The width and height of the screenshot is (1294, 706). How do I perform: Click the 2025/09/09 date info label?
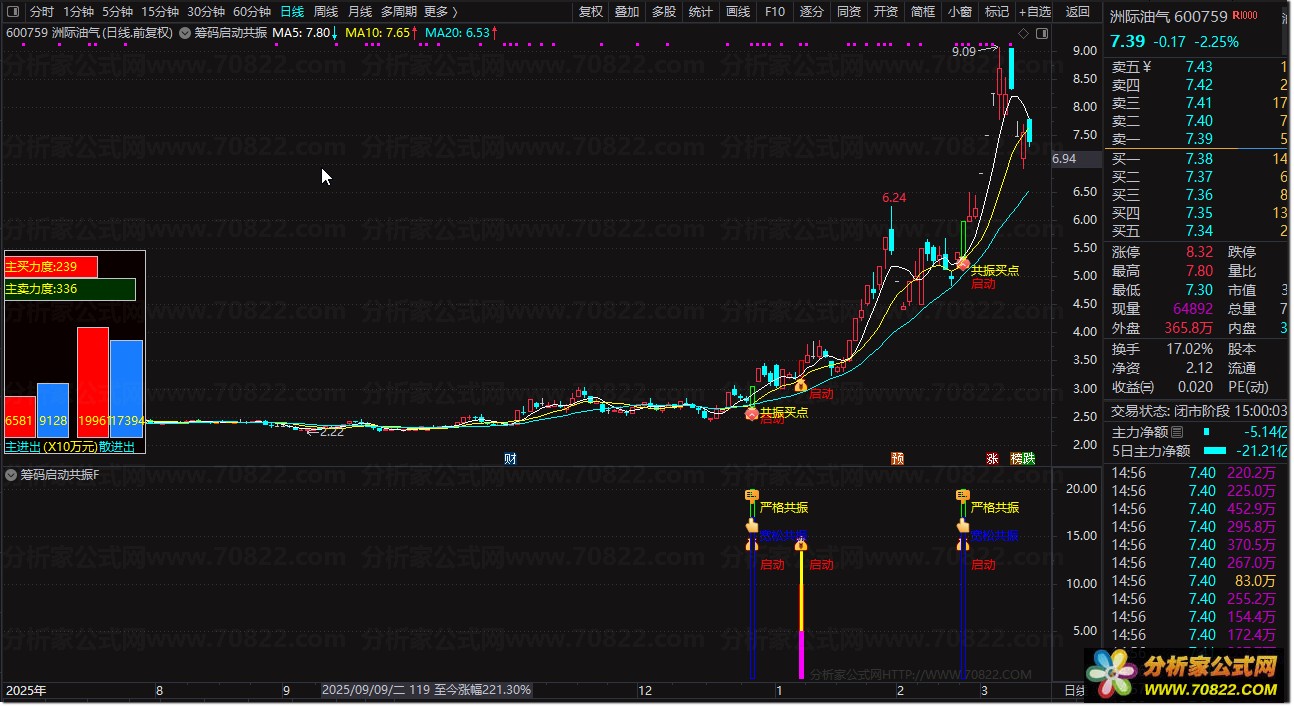coord(427,690)
